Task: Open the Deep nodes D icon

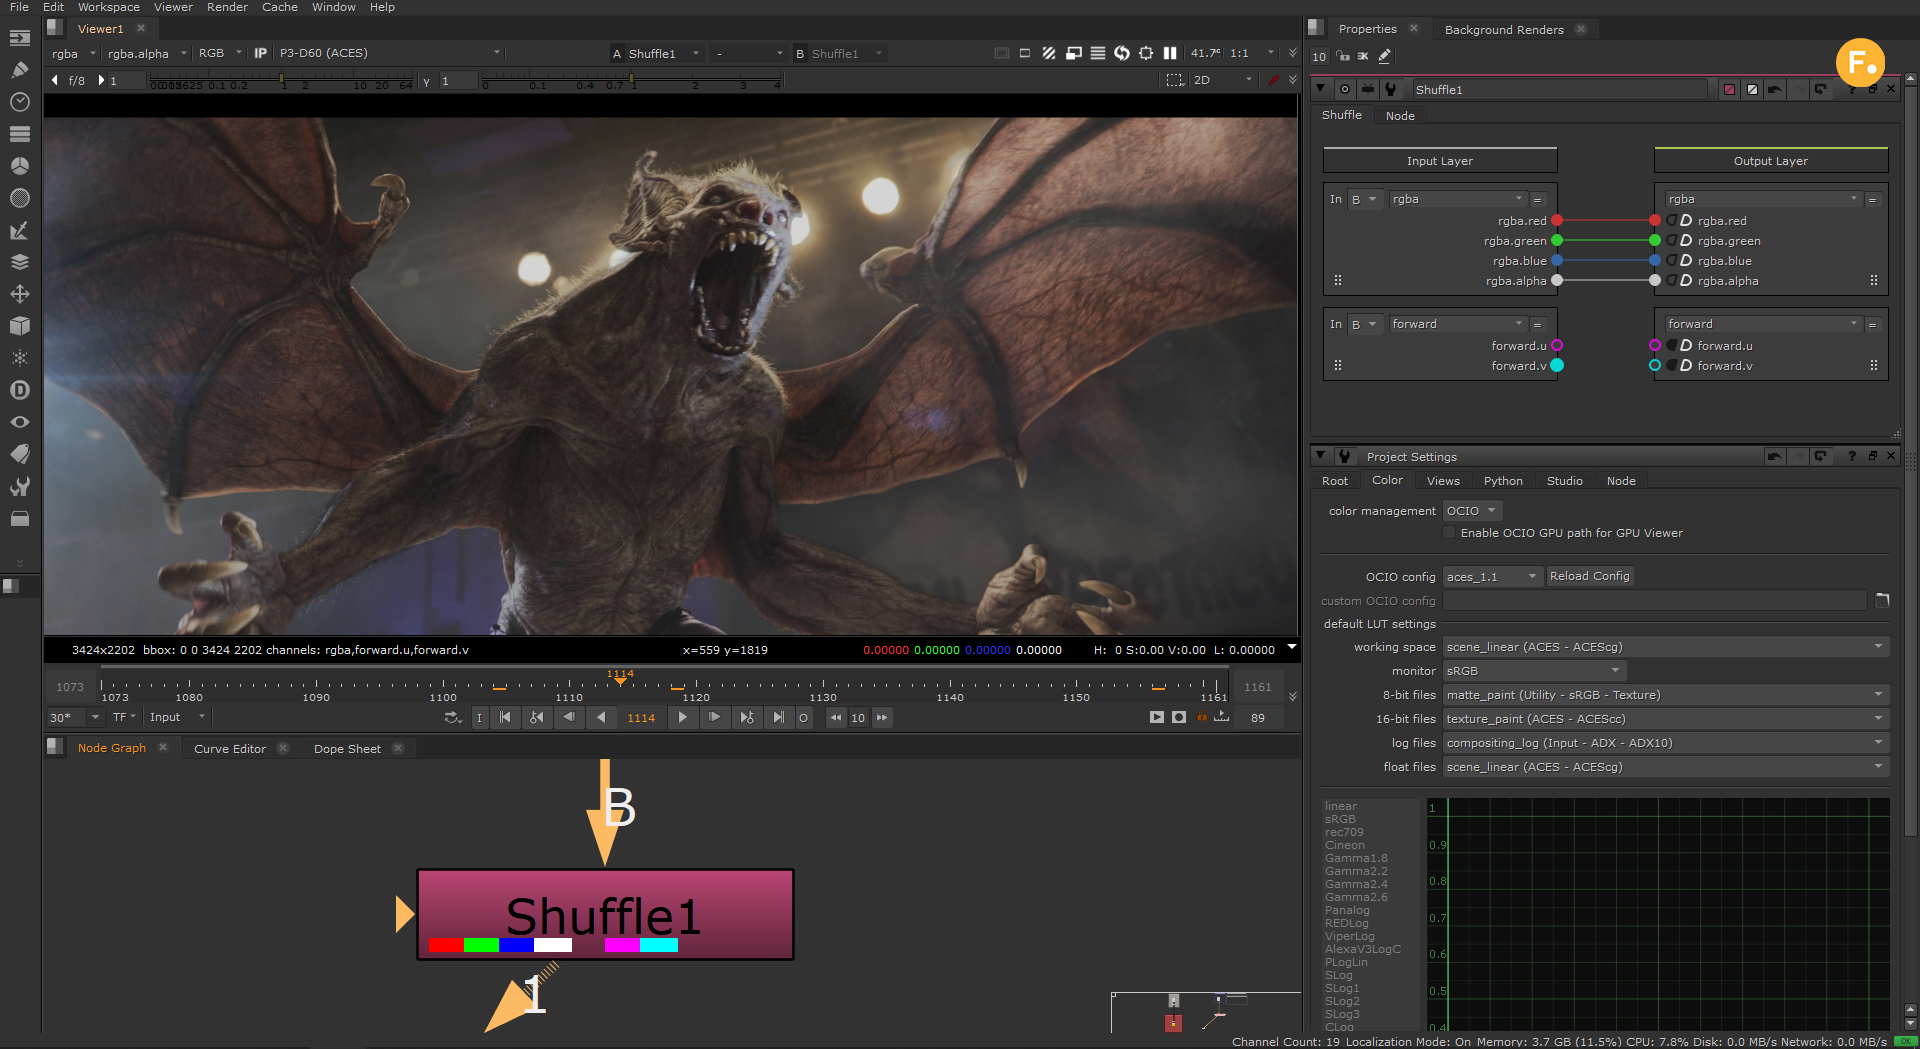Action: pos(19,390)
